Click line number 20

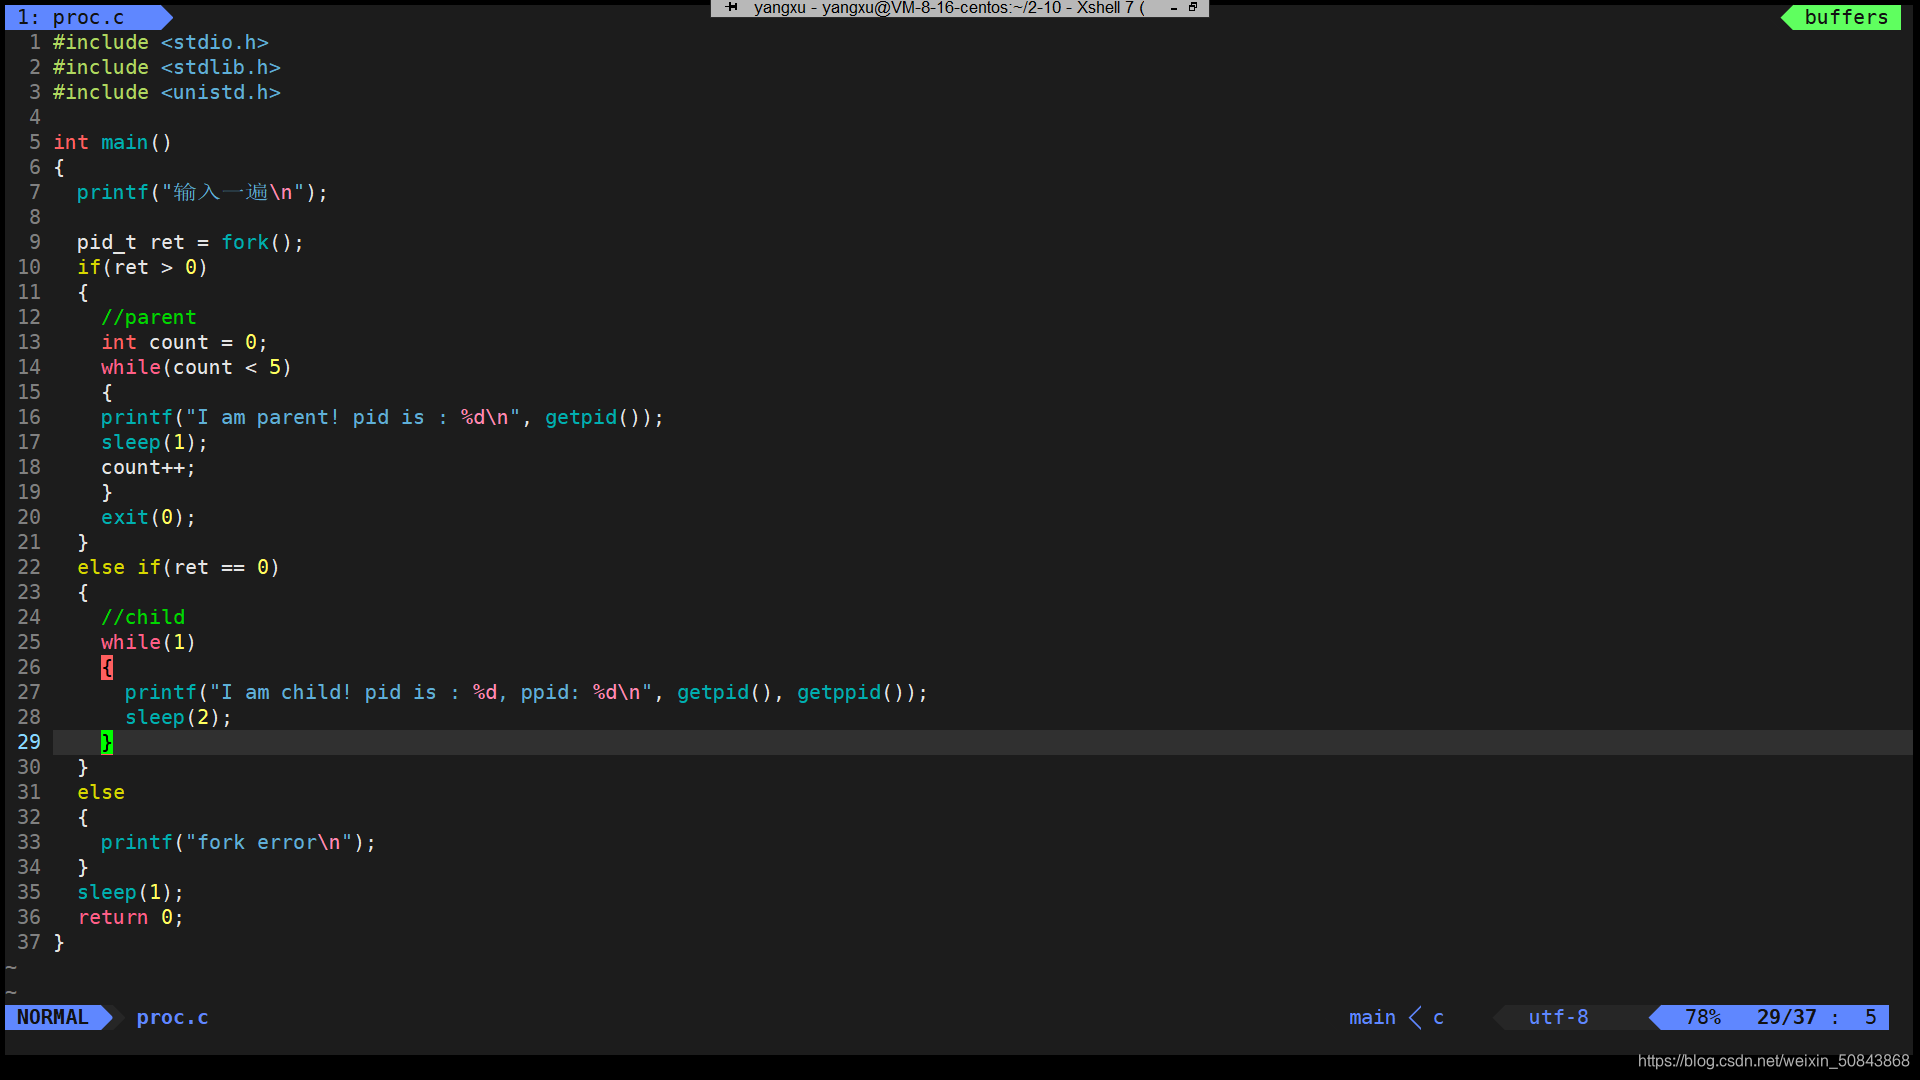point(29,517)
